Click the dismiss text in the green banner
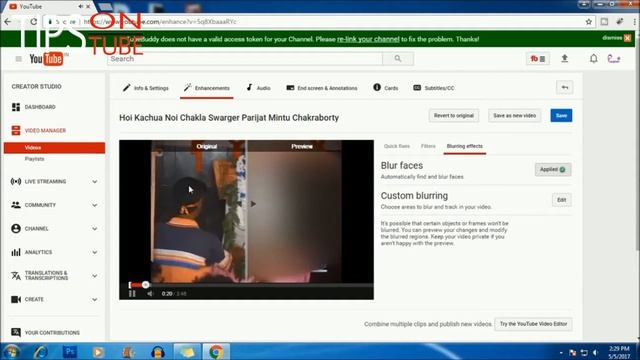Screen dimensions: 640x360 coord(612,38)
